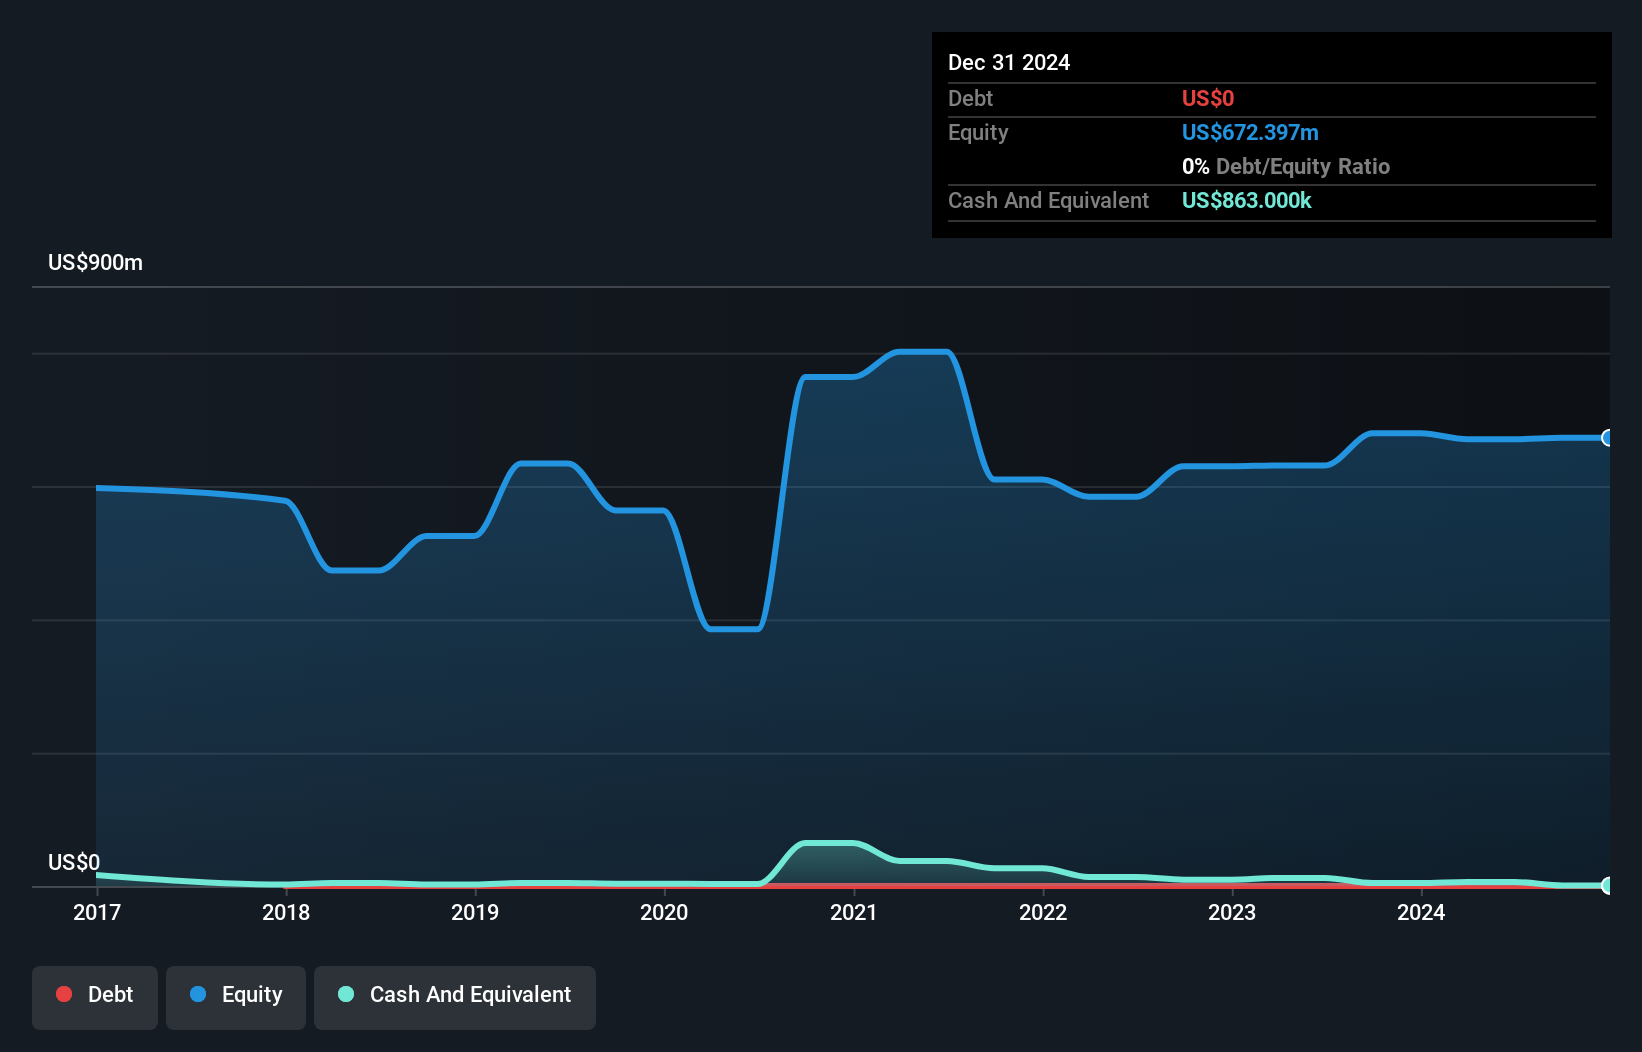This screenshot has width=1642, height=1052.
Task: Select the Equity endpoint marker at Dec 2024
Action: point(1608,438)
